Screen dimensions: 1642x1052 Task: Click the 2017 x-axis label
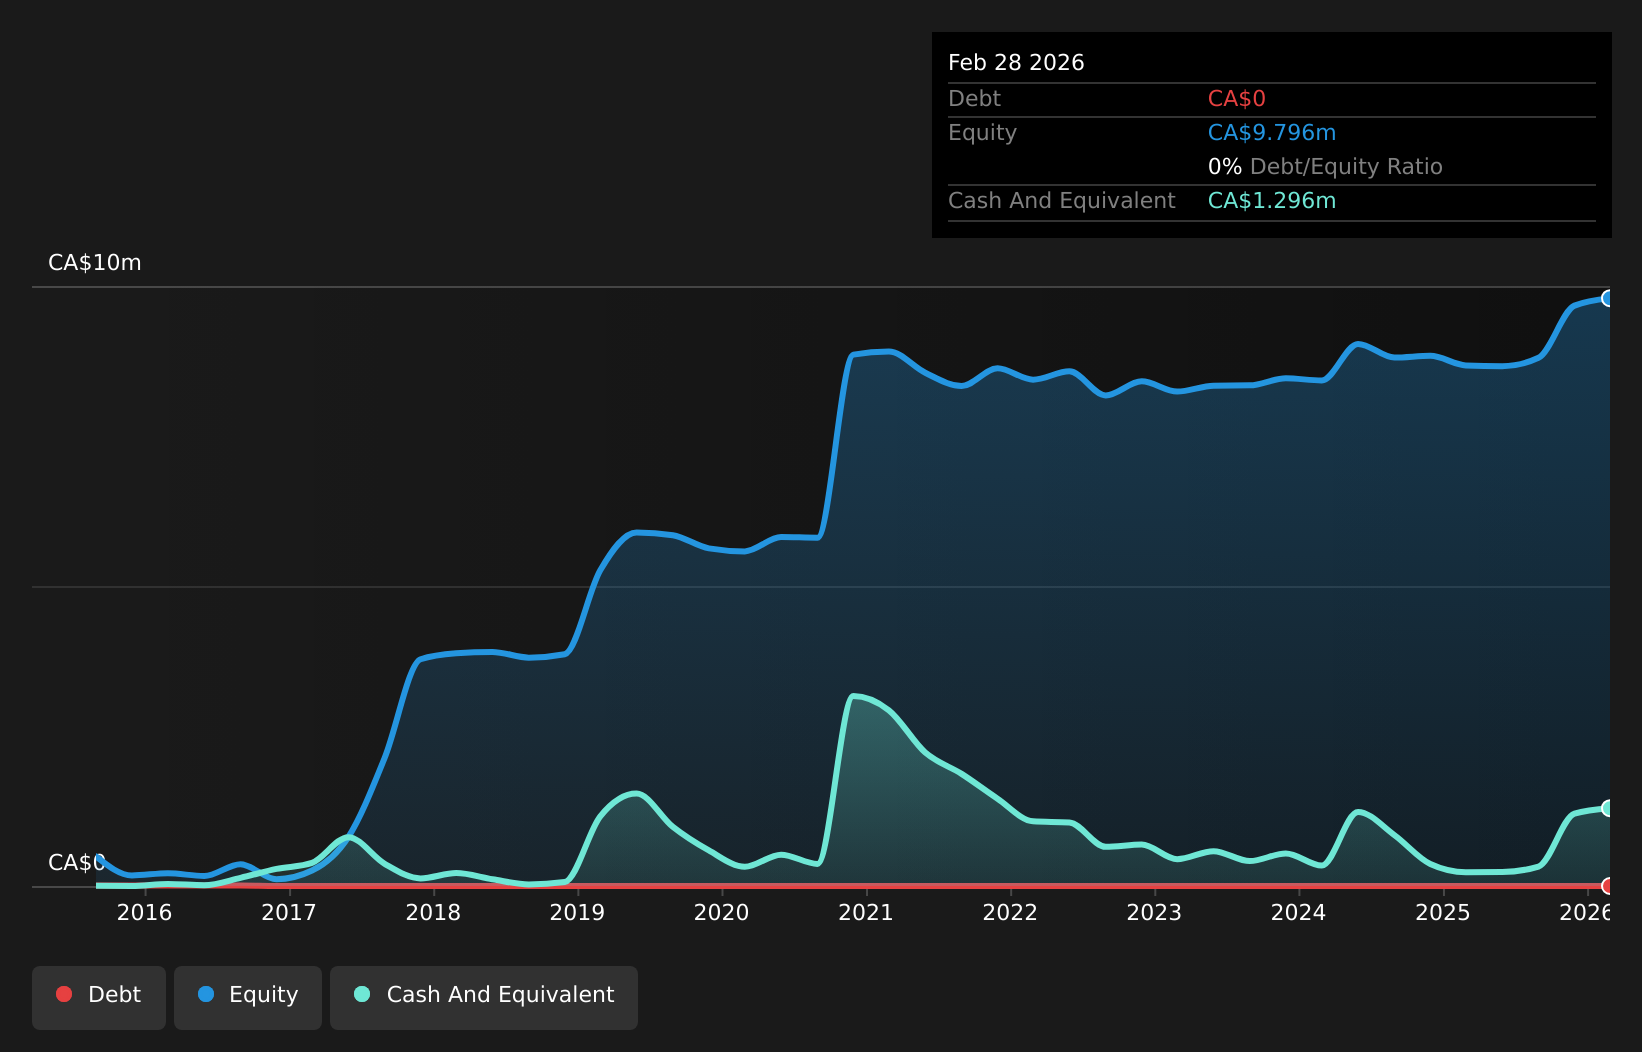point(289,913)
